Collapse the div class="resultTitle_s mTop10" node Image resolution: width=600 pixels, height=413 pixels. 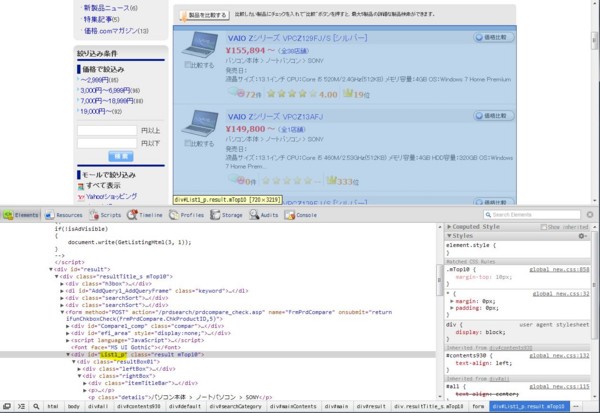click(x=56, y=276)
